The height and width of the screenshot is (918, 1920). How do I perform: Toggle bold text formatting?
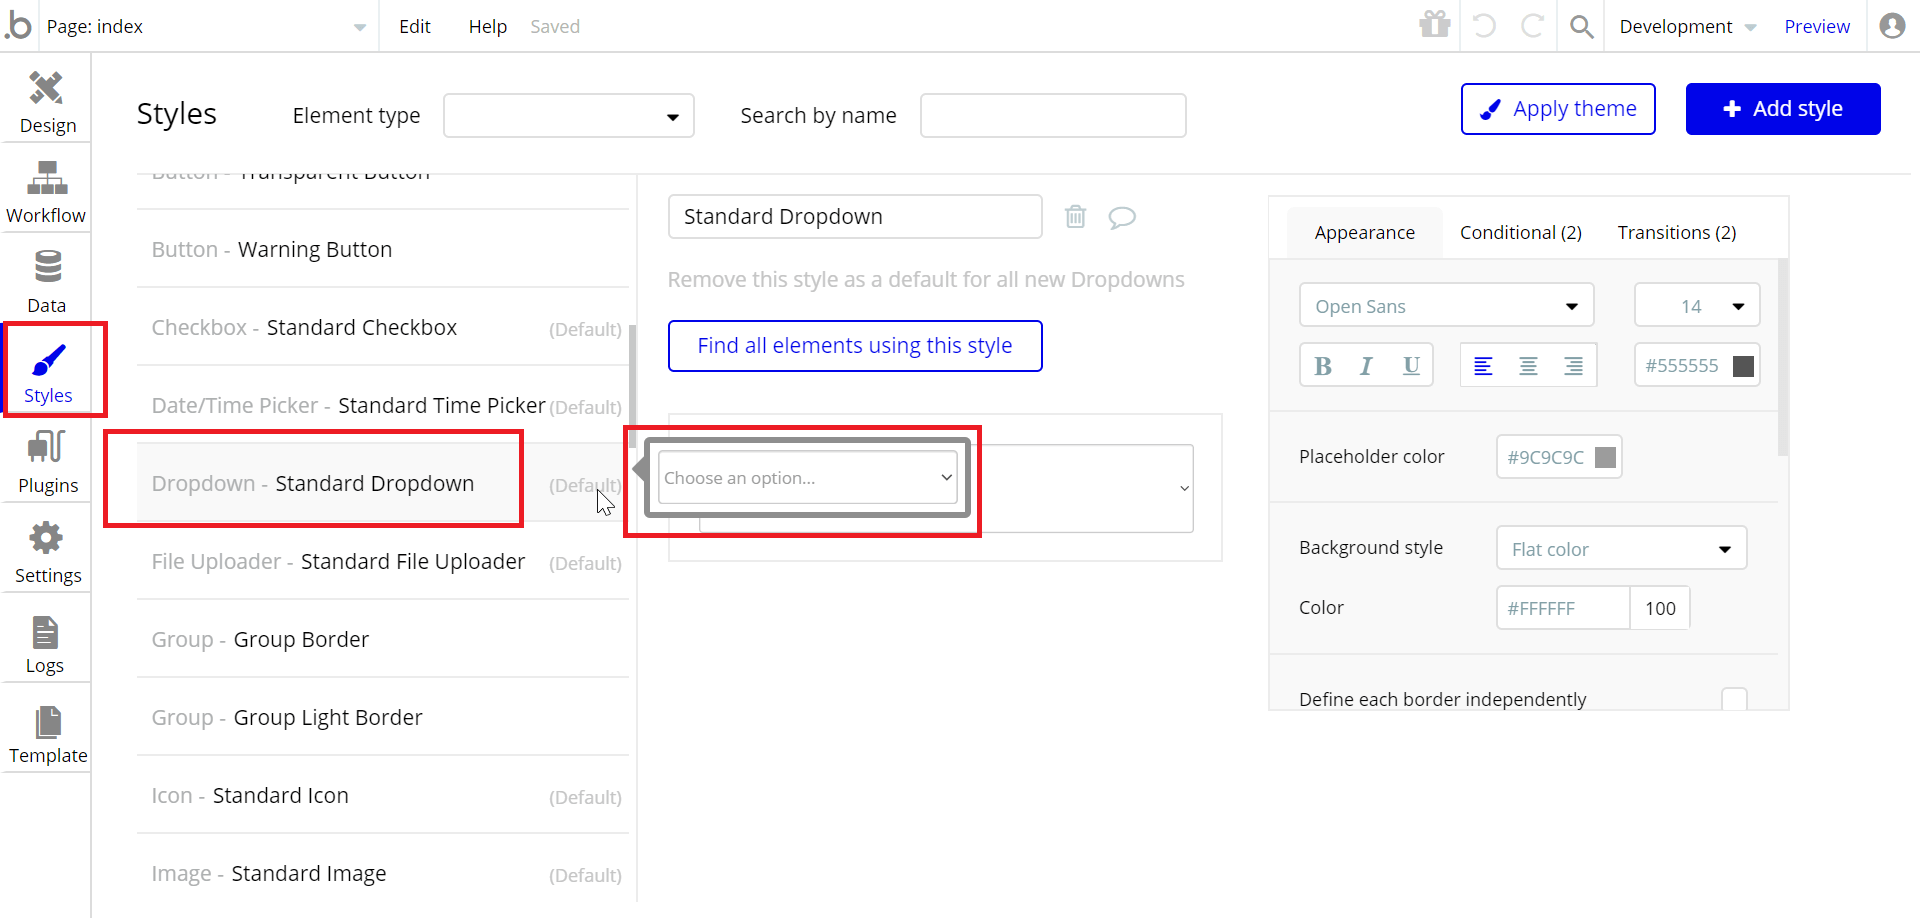[x=1323, y=366]
